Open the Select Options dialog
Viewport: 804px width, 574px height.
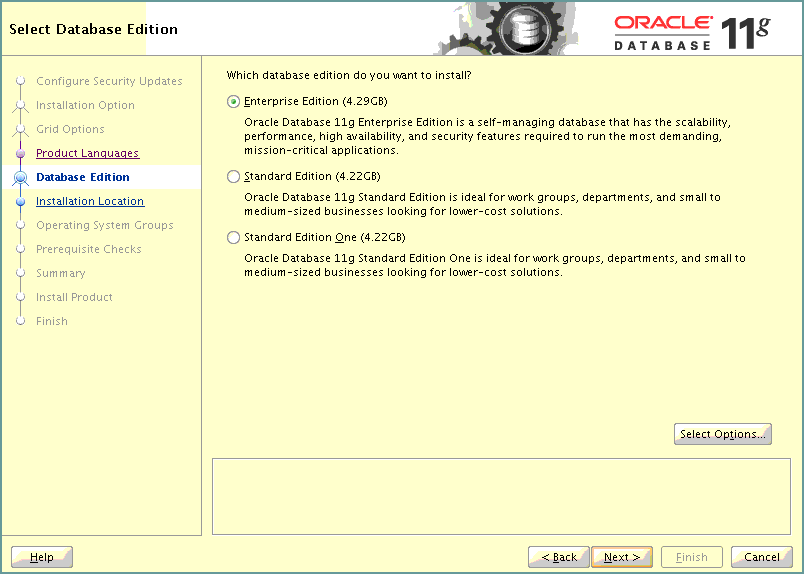(x=722, y=434)
